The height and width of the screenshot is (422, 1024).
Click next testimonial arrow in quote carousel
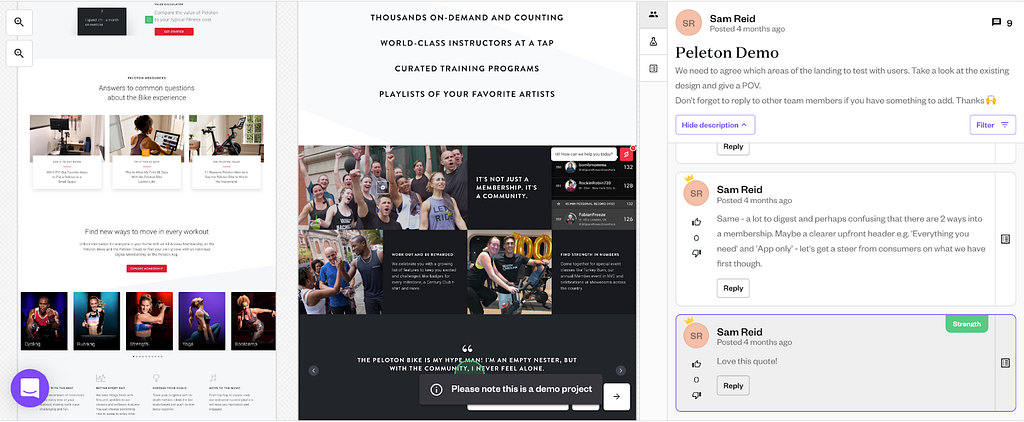click(620, 370)
